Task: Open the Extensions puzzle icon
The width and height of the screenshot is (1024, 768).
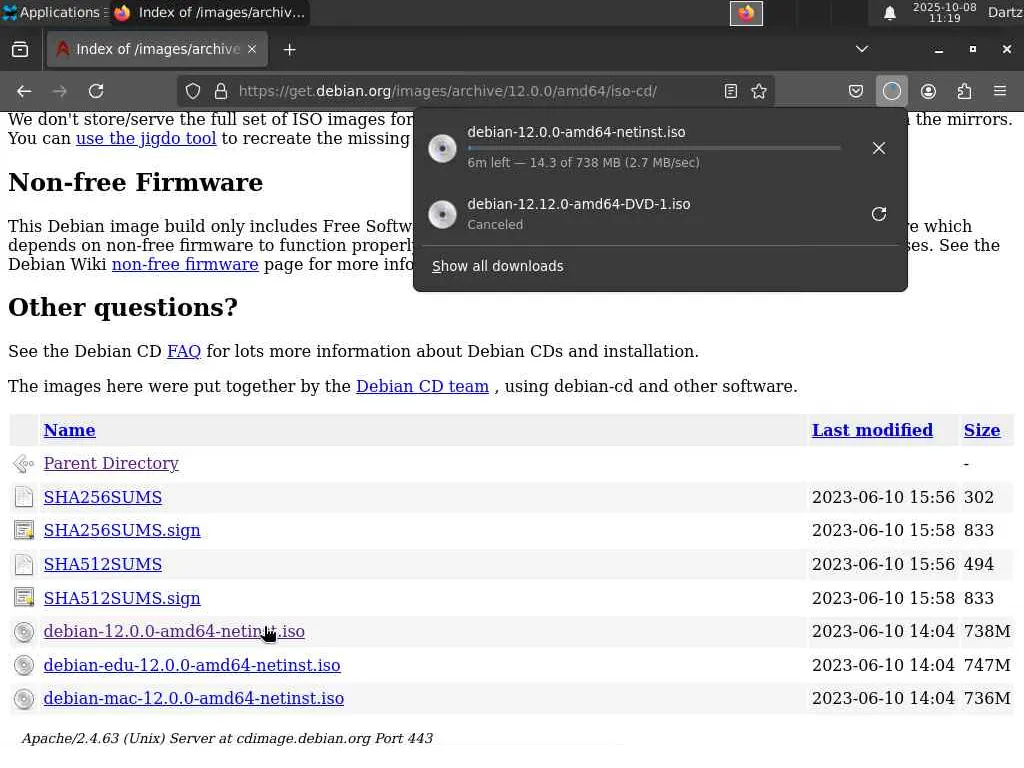Action: tap(964, 91)
